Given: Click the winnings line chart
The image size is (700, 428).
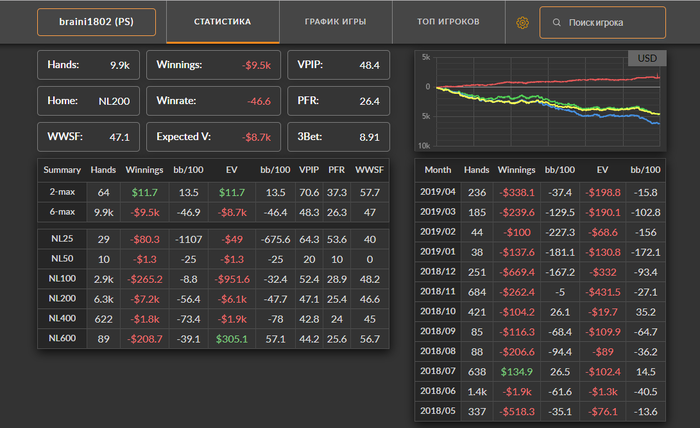Looking at the screenshot, I should tap(539, 101).
